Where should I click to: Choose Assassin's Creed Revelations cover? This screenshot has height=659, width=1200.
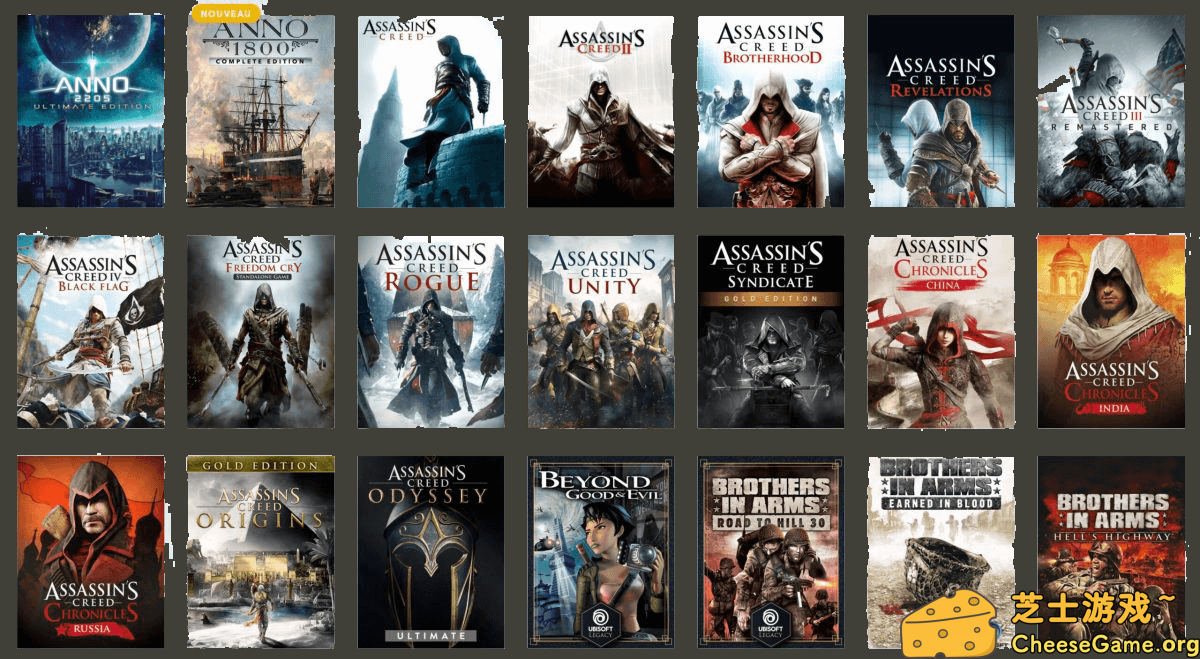[x=941, y=111]
